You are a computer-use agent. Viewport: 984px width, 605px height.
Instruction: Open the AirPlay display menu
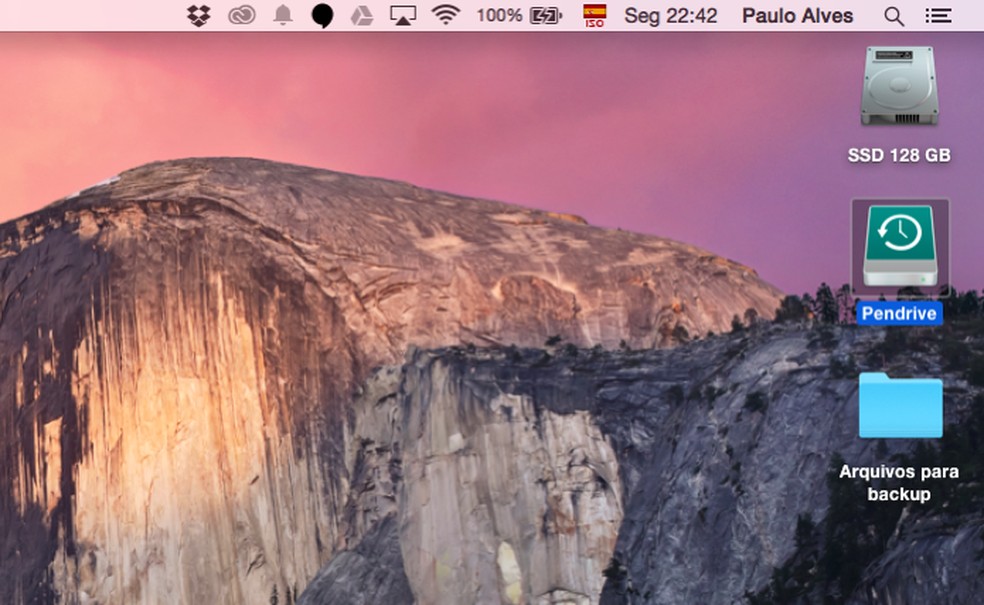[403, 16]
